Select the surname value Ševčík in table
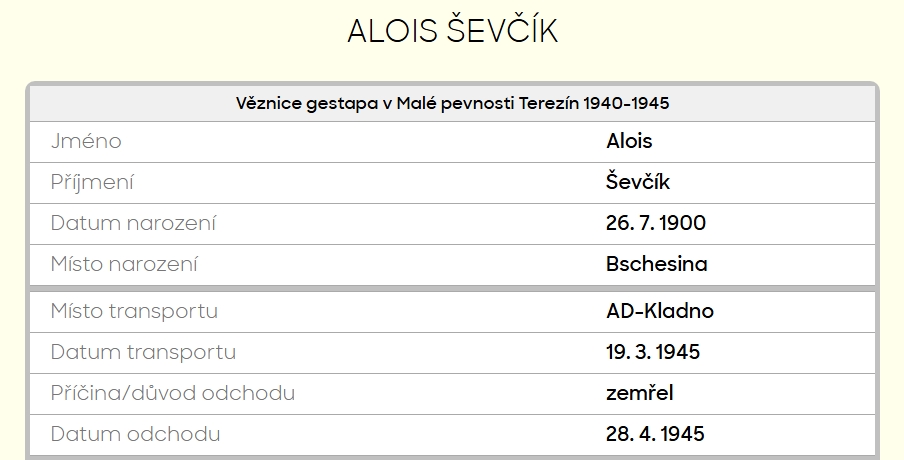Image resolution: width=904 pixels, height=460 pixels. point(637,182)
